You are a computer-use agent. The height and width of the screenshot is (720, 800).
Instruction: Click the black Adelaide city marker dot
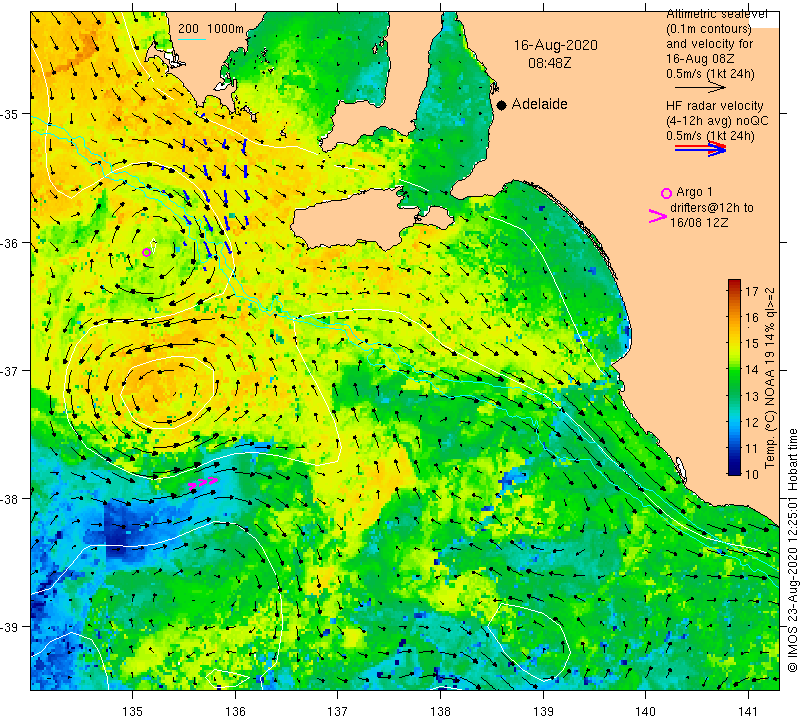[x=502, y=105]
